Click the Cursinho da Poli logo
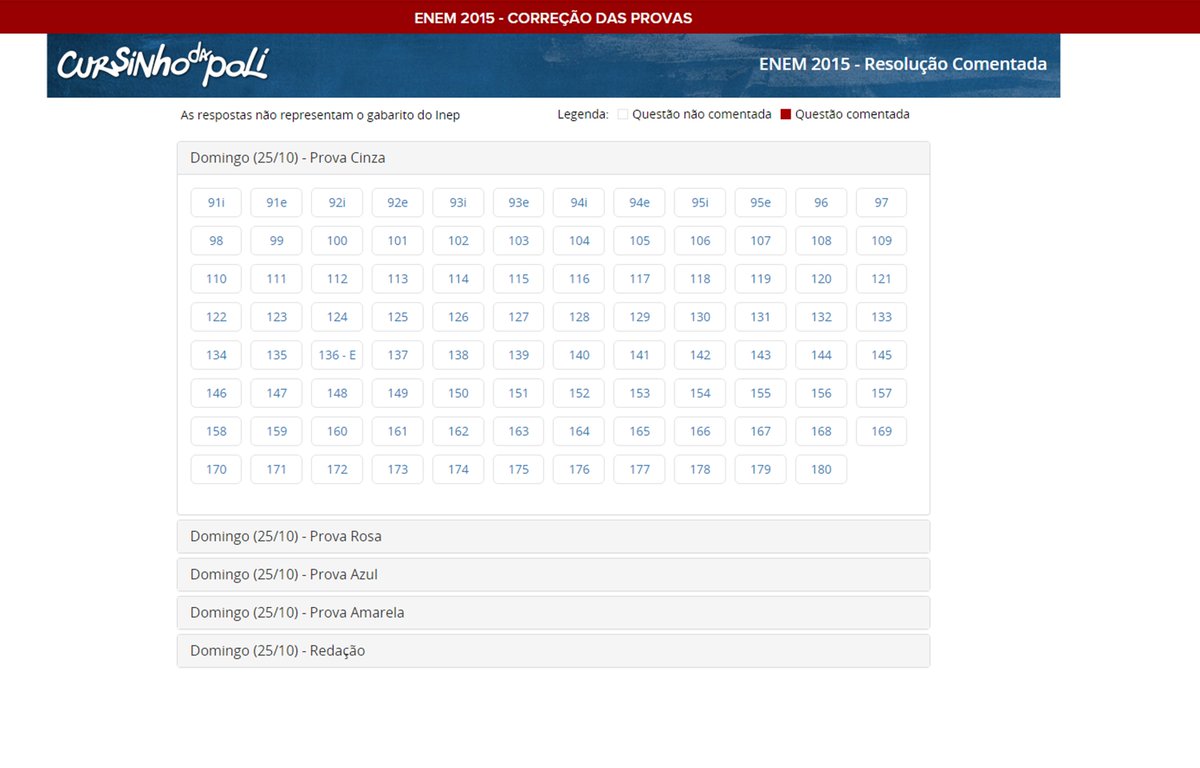 click(162, 66)
